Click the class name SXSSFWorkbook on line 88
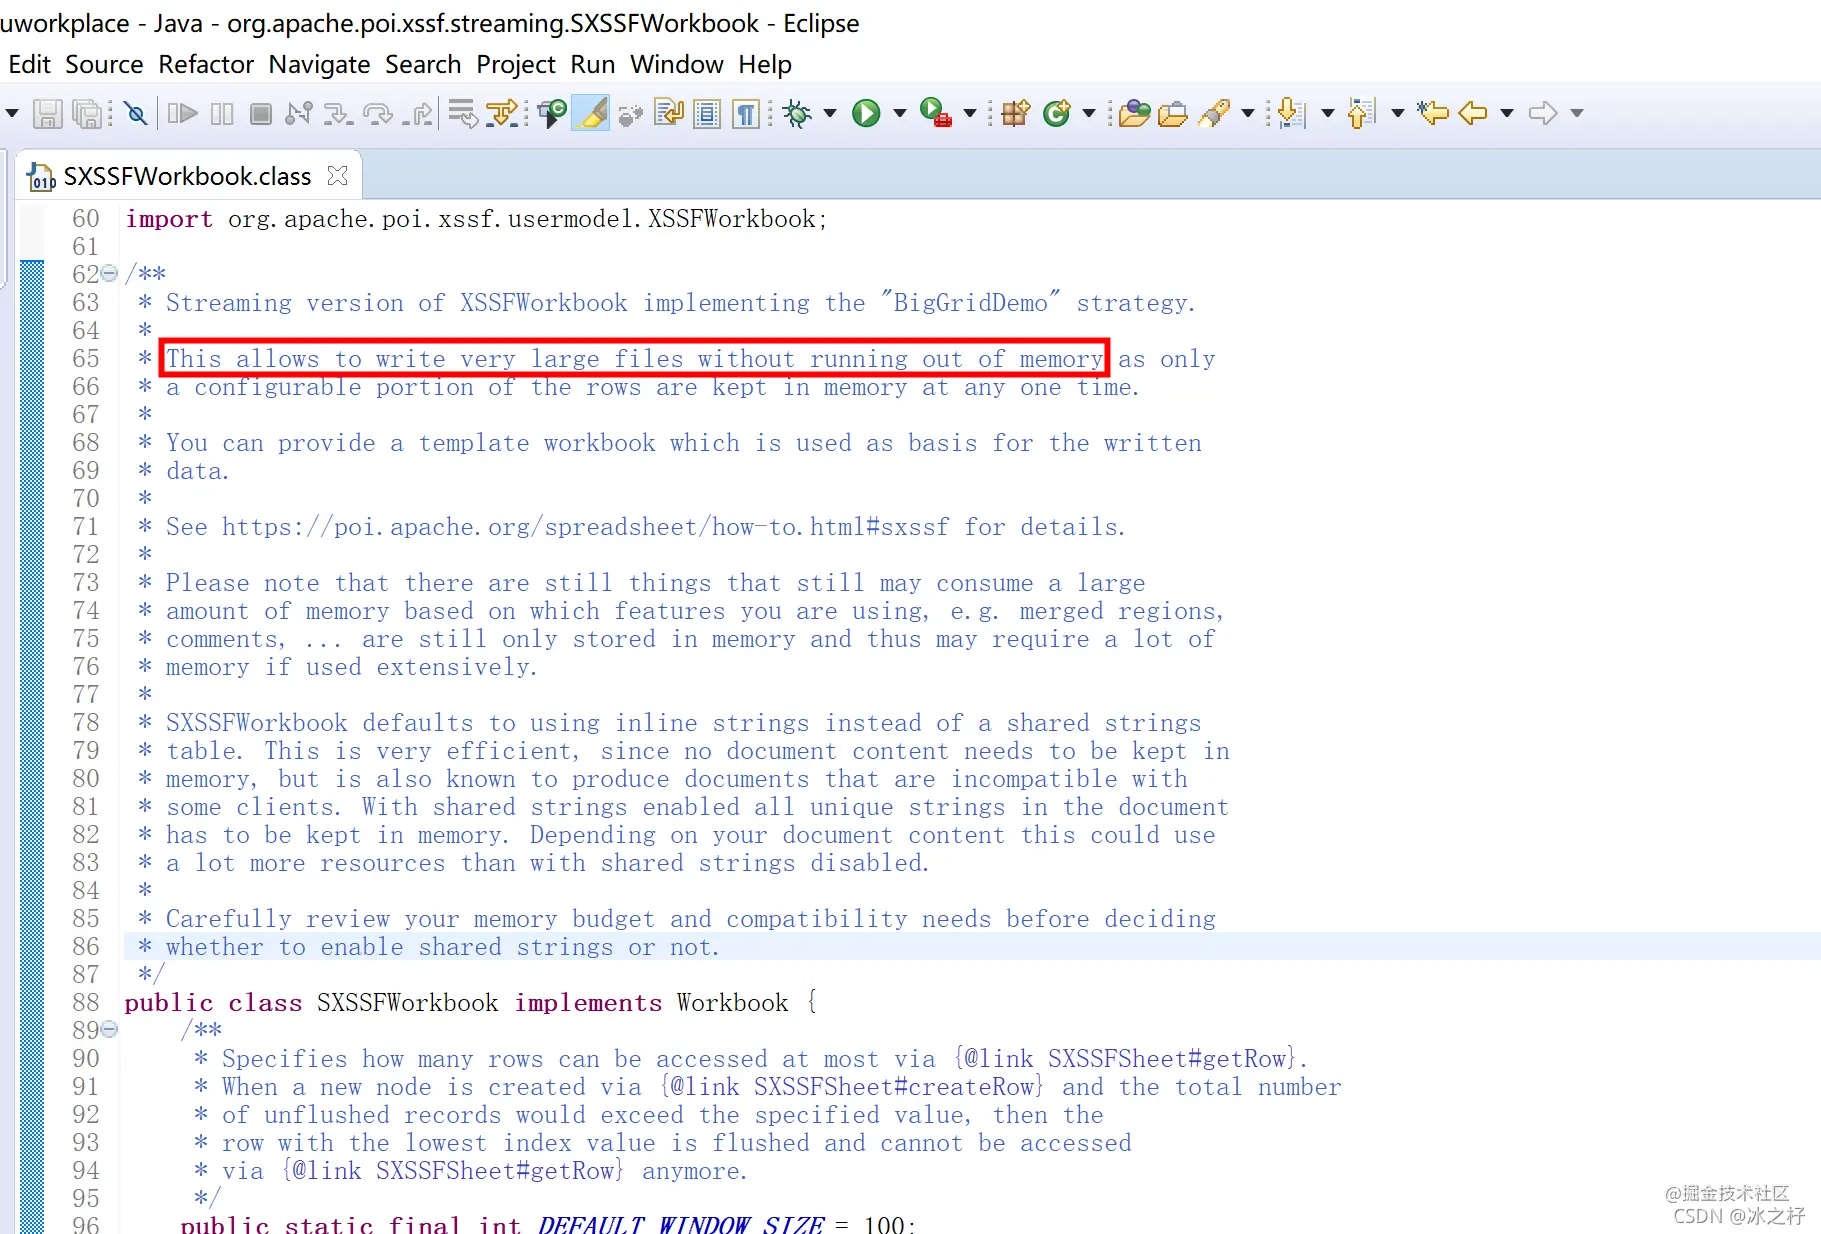 (407, 1003)
